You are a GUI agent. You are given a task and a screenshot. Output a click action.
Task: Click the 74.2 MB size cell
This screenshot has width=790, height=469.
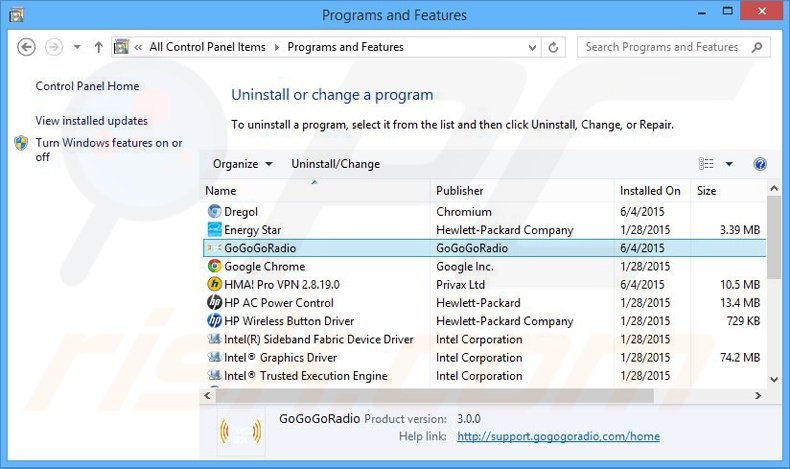click(x=740, y=358)
